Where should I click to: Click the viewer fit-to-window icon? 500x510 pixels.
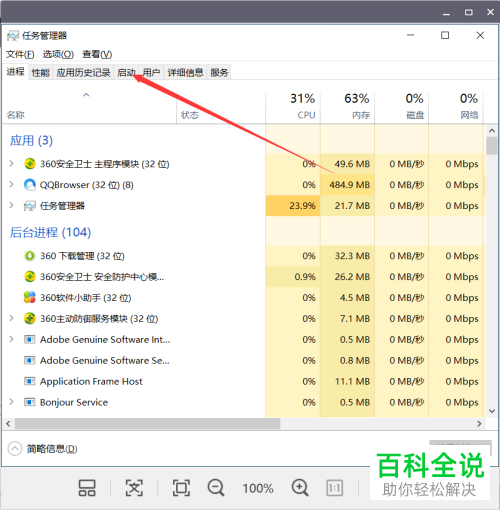point(134,488)
